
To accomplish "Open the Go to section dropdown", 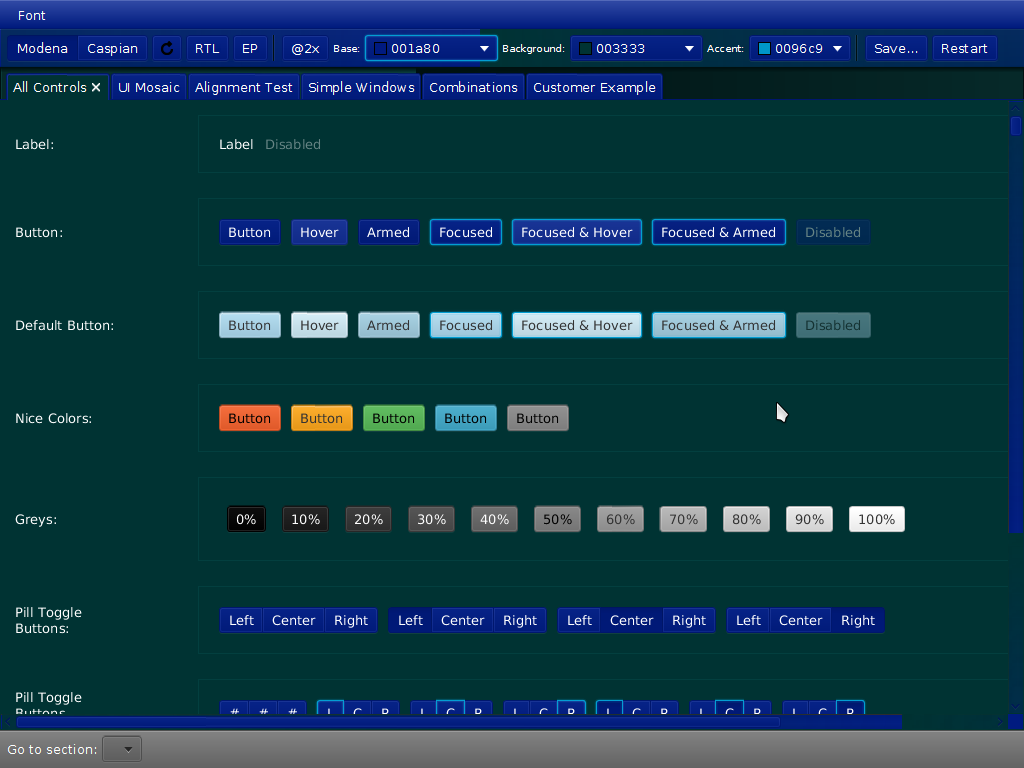I will (x=123, y=749).
